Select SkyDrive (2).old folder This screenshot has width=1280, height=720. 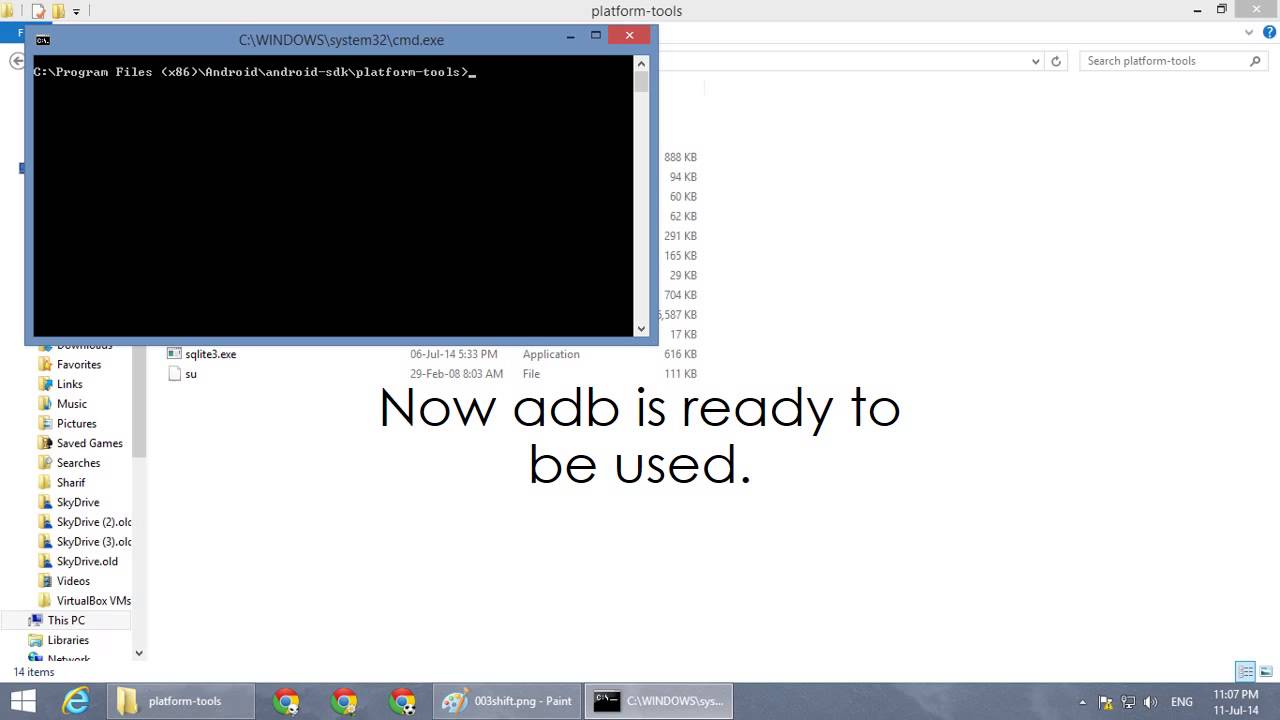pyautogui.click(x=94, y=522)
